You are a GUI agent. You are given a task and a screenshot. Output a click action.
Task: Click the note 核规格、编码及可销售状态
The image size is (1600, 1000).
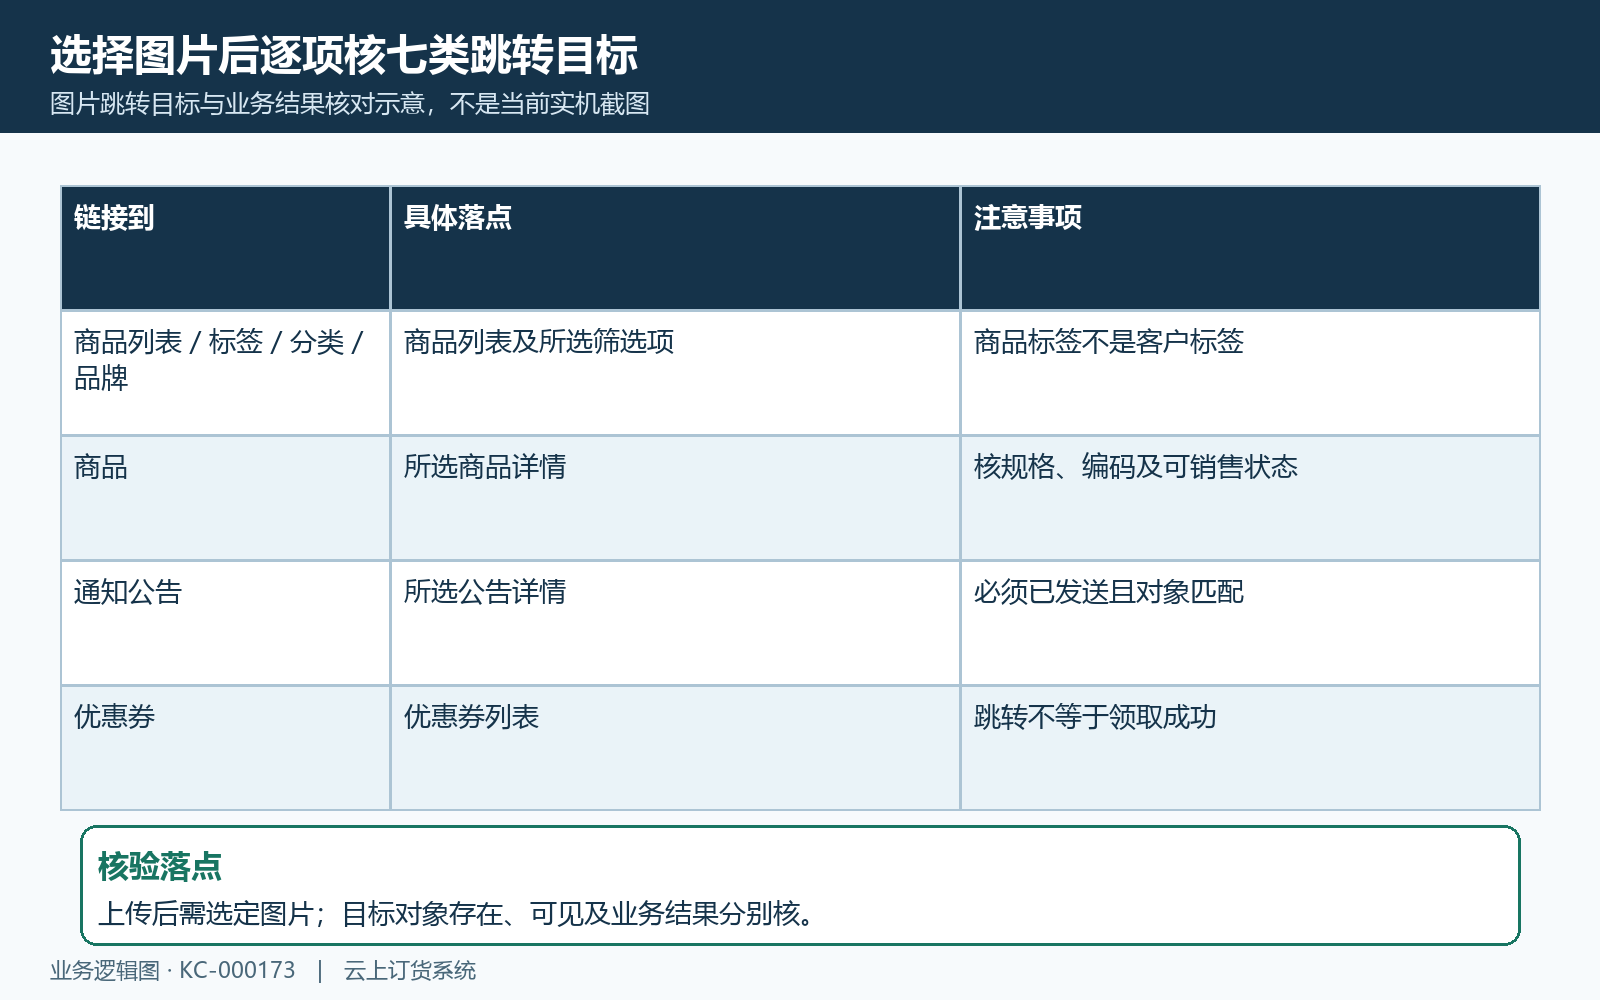coord(1250,498)
